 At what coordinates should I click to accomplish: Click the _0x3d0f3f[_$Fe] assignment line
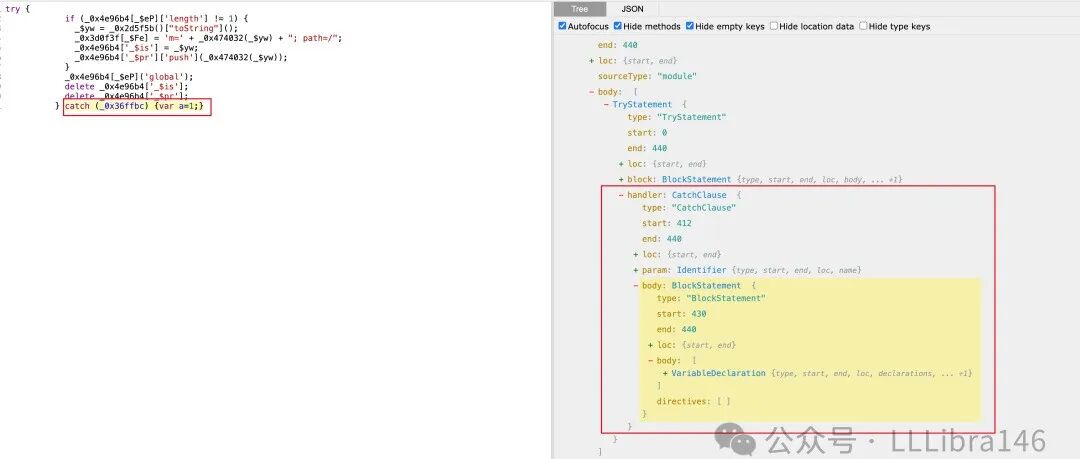coord(208,38)
